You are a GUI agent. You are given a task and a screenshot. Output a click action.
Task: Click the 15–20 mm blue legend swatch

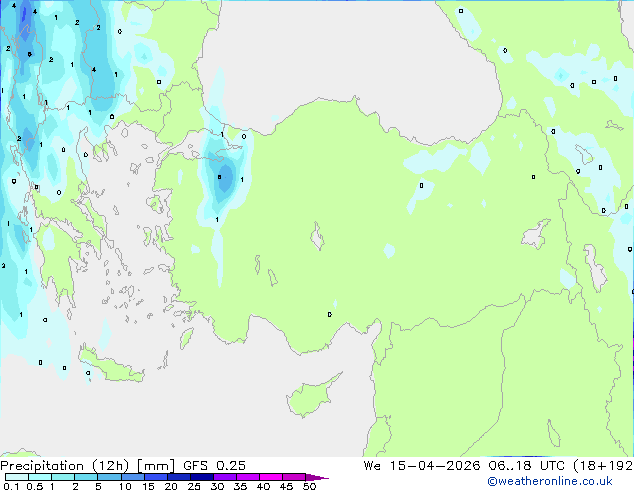(155, 477)
